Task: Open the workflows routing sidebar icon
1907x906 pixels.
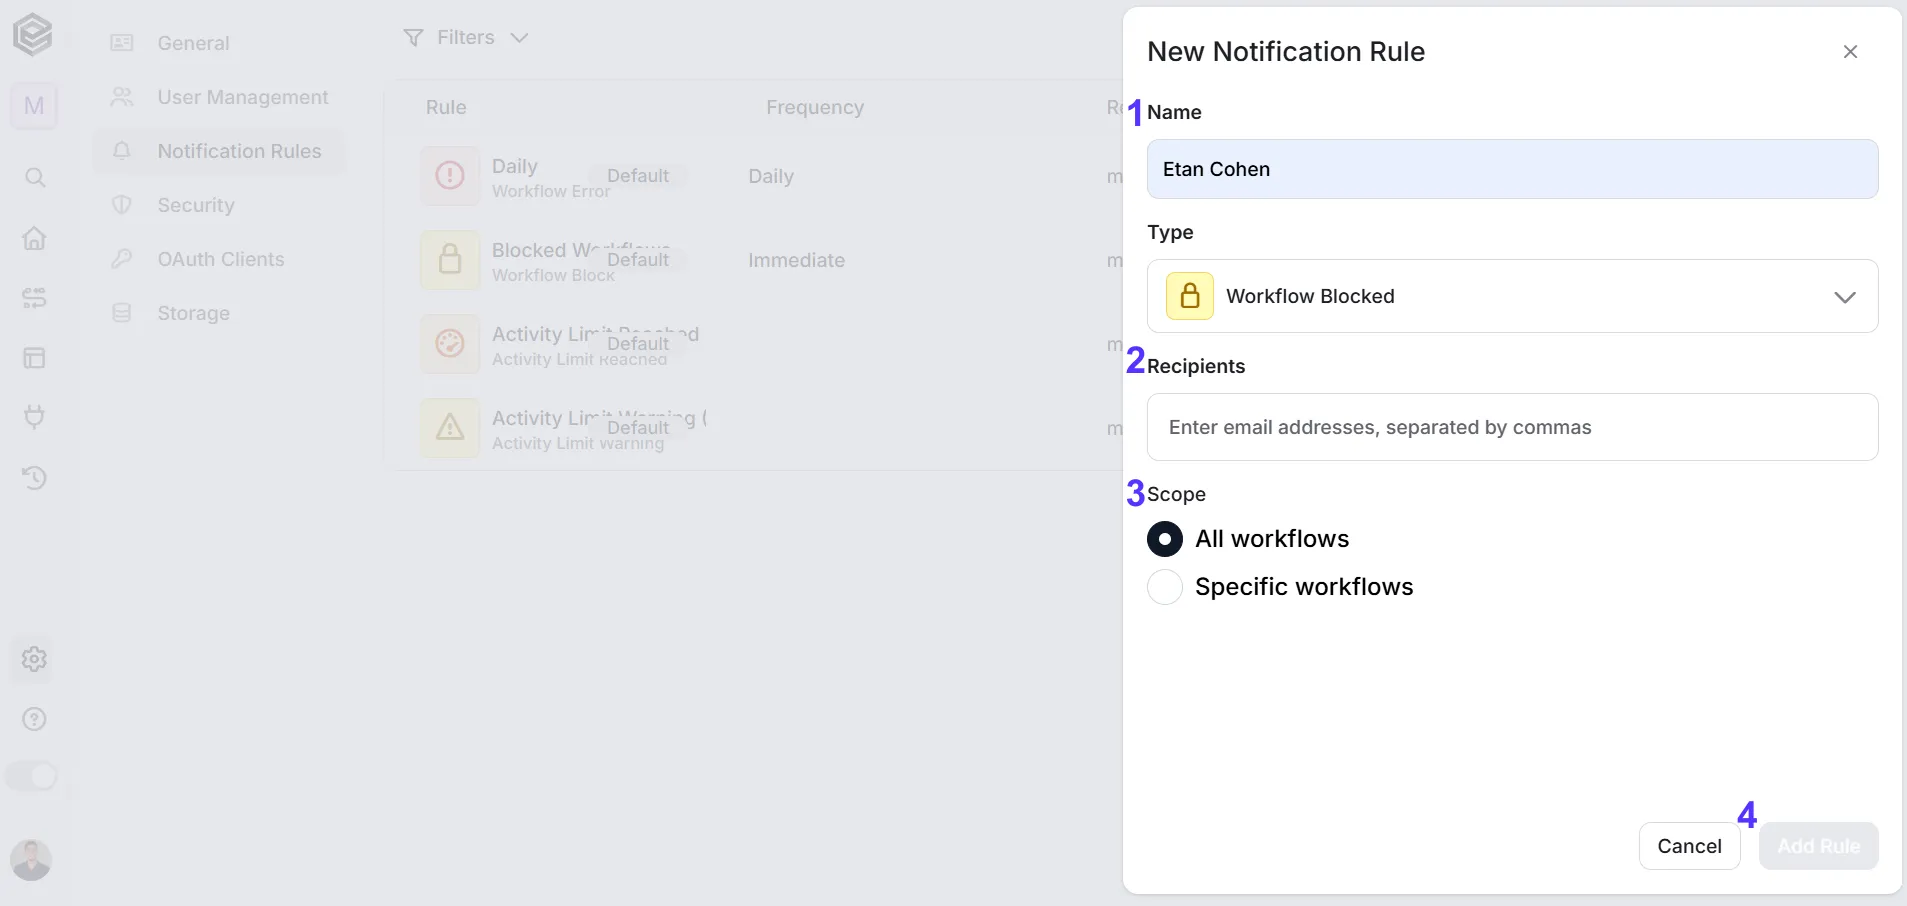Action: click(35, 298)
